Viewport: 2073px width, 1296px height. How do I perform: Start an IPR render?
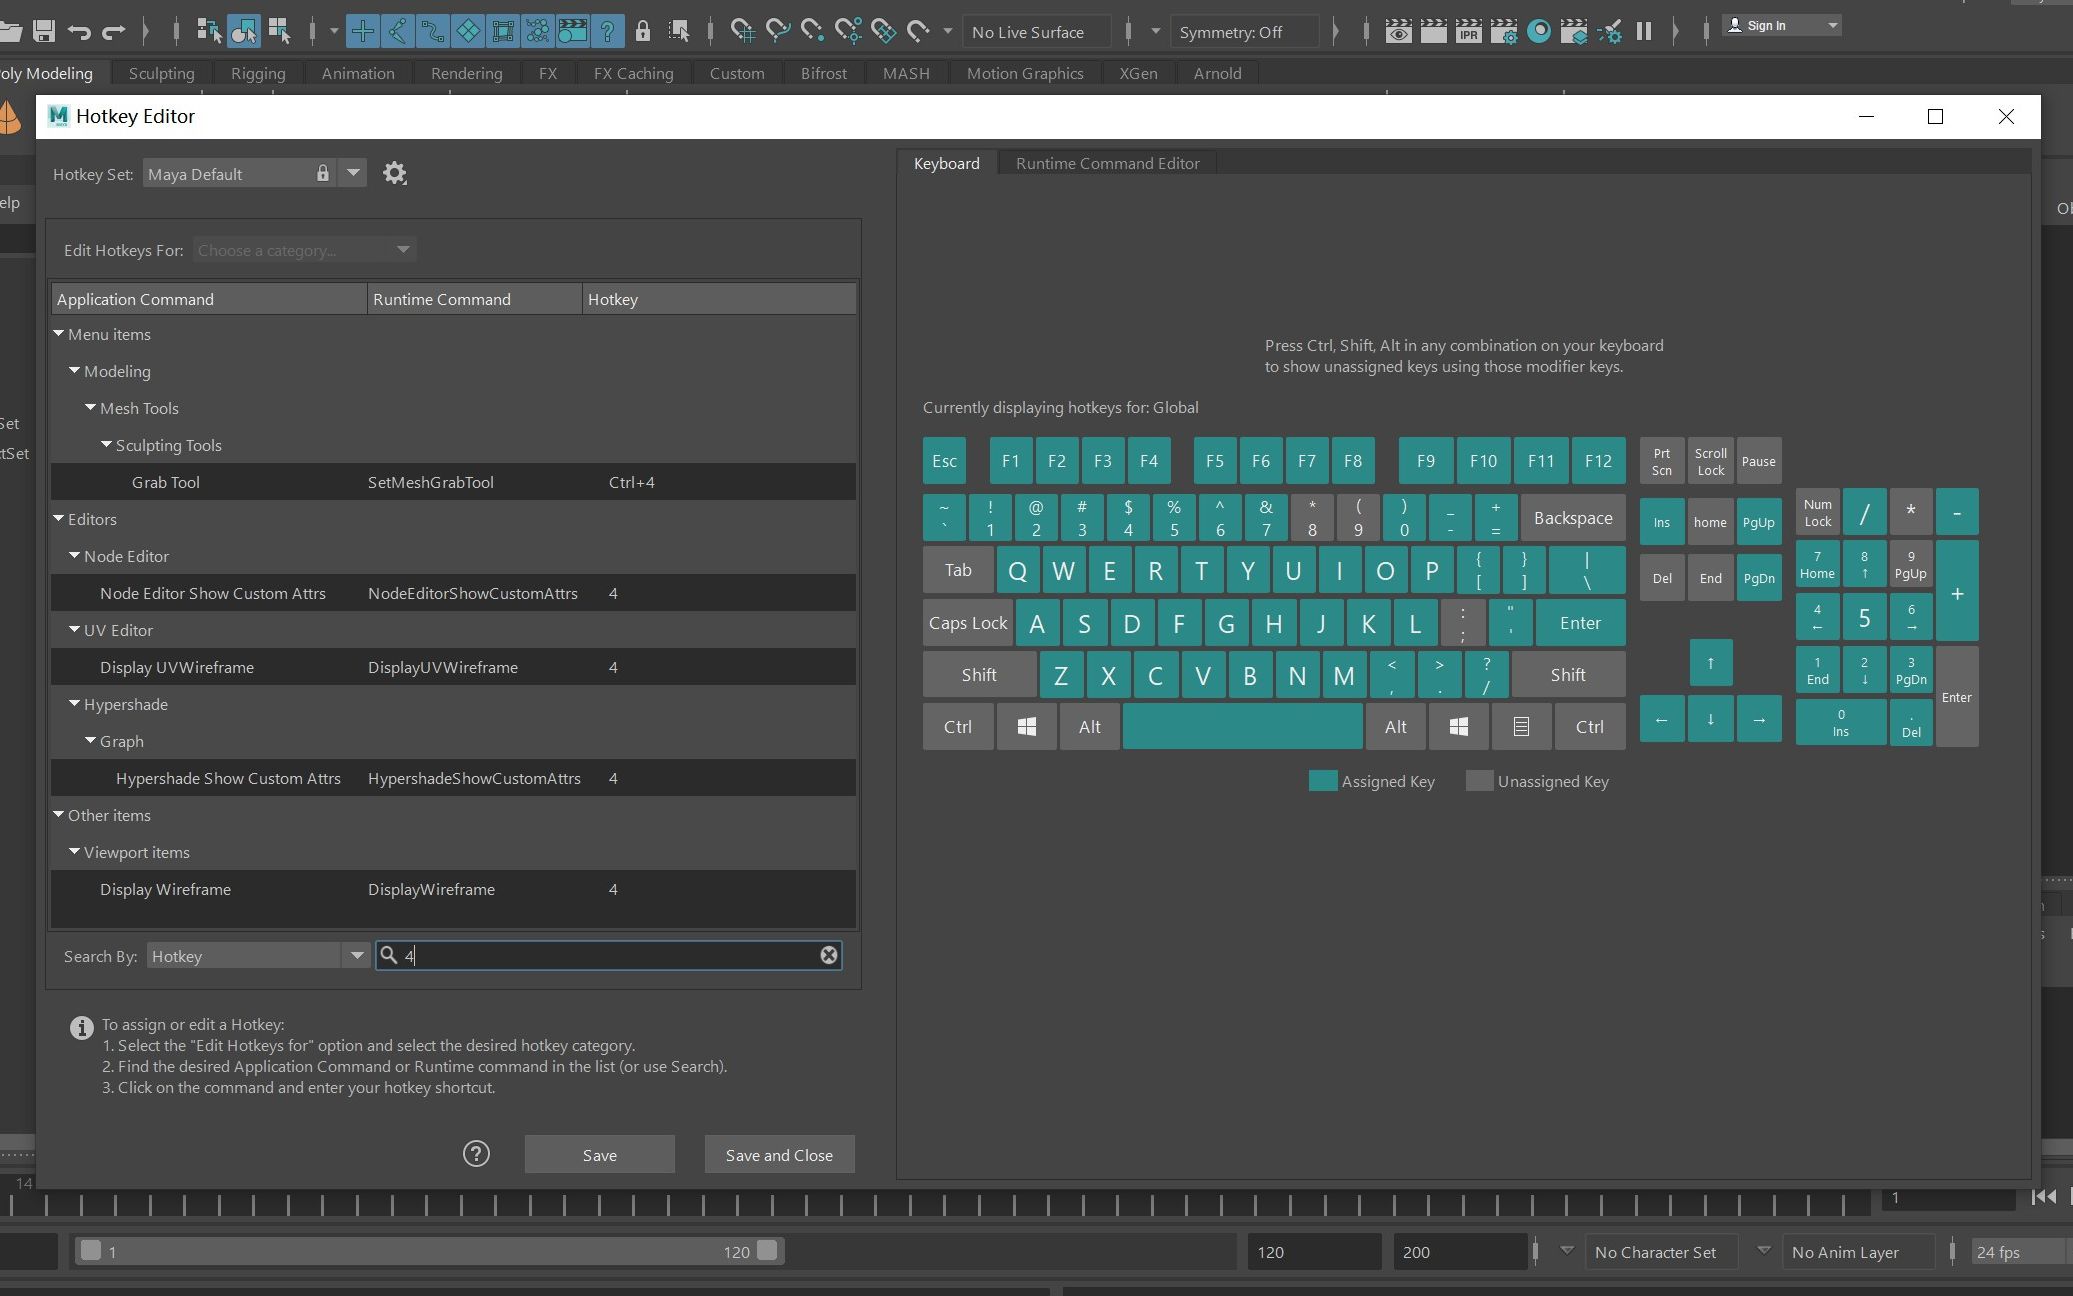[x=1469, y=31]
